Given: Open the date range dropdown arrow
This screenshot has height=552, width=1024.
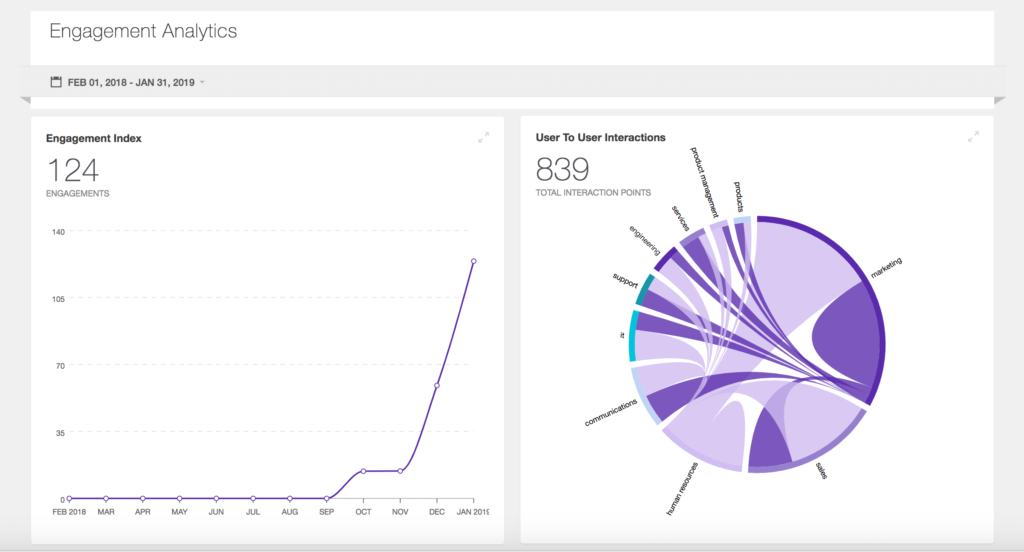Looking at the screenshot, I should pos(202,82).
